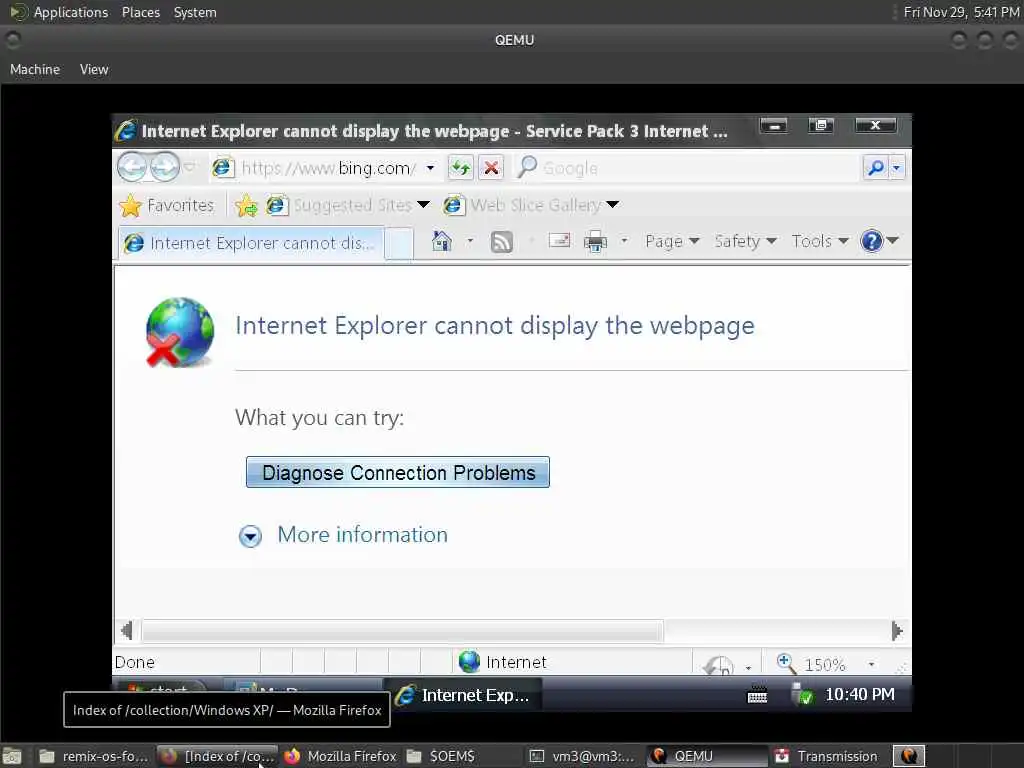Screen dimensions: 1024x768
Task: Open the Recent Pages dropdown beside Forward
Action: 189,167
